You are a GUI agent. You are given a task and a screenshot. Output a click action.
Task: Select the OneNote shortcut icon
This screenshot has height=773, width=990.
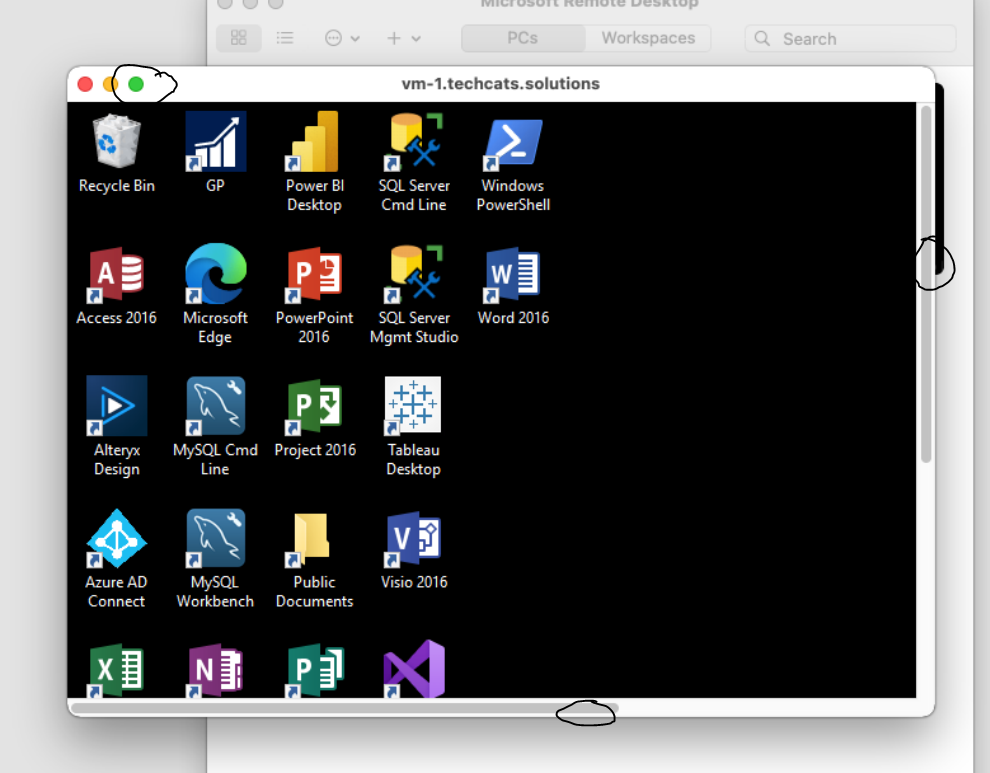point(215,670)
